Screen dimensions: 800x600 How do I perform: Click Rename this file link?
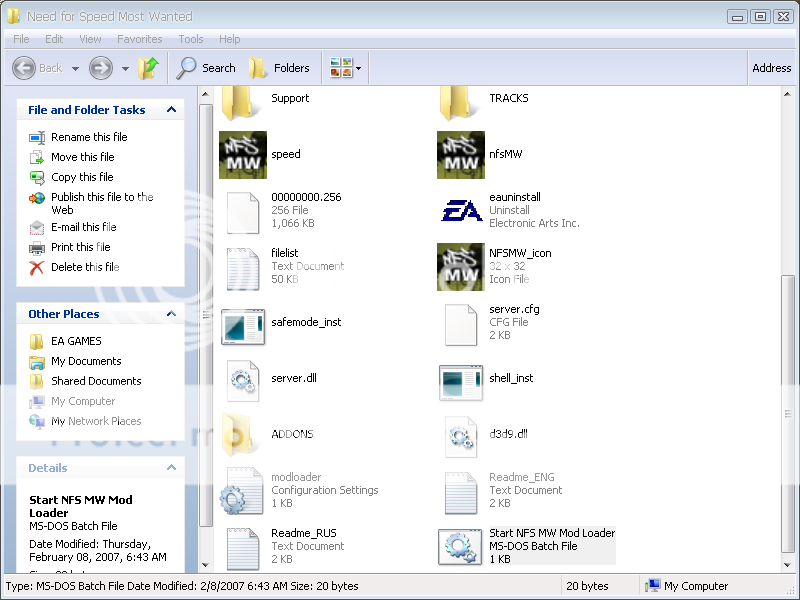(89, 137)
